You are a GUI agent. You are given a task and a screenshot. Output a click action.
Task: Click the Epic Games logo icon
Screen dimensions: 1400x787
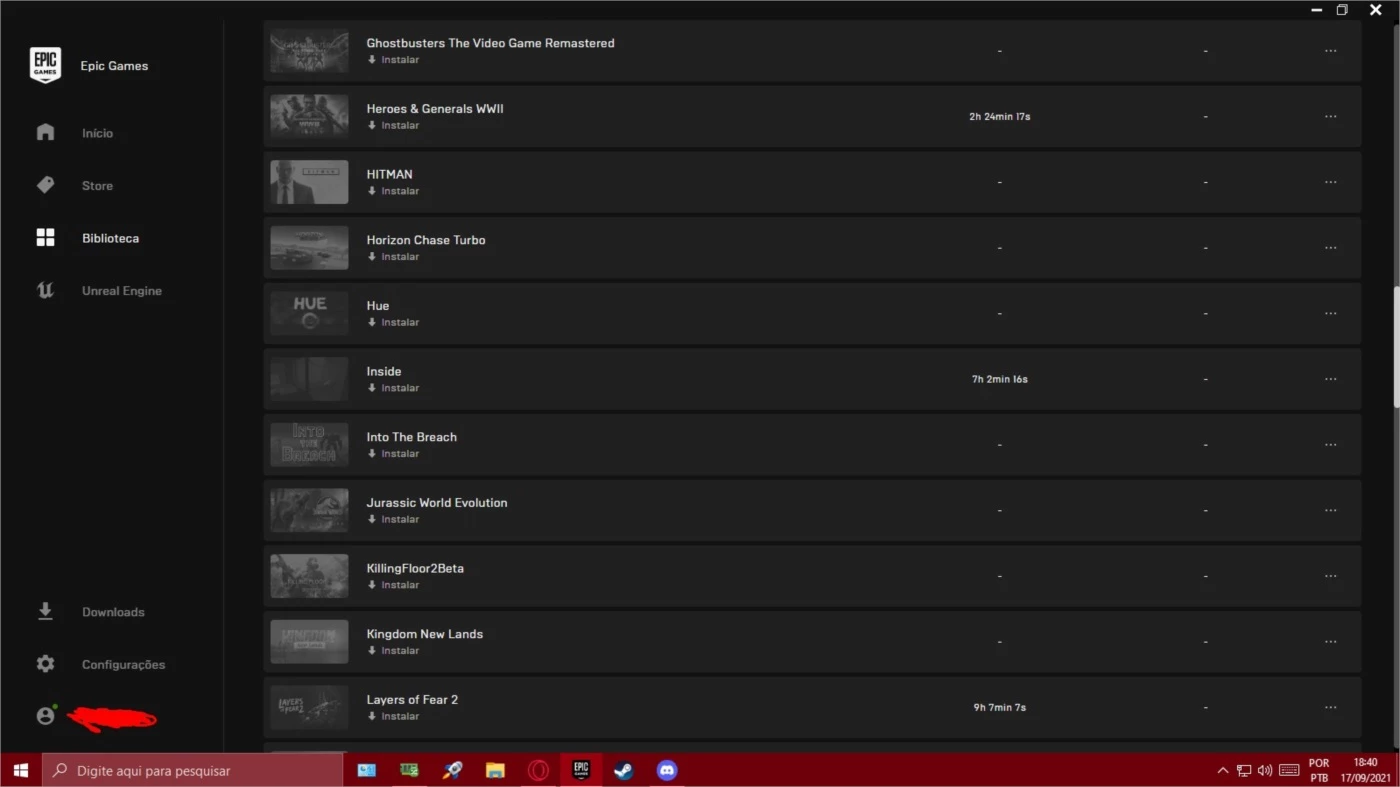[45, 66]
